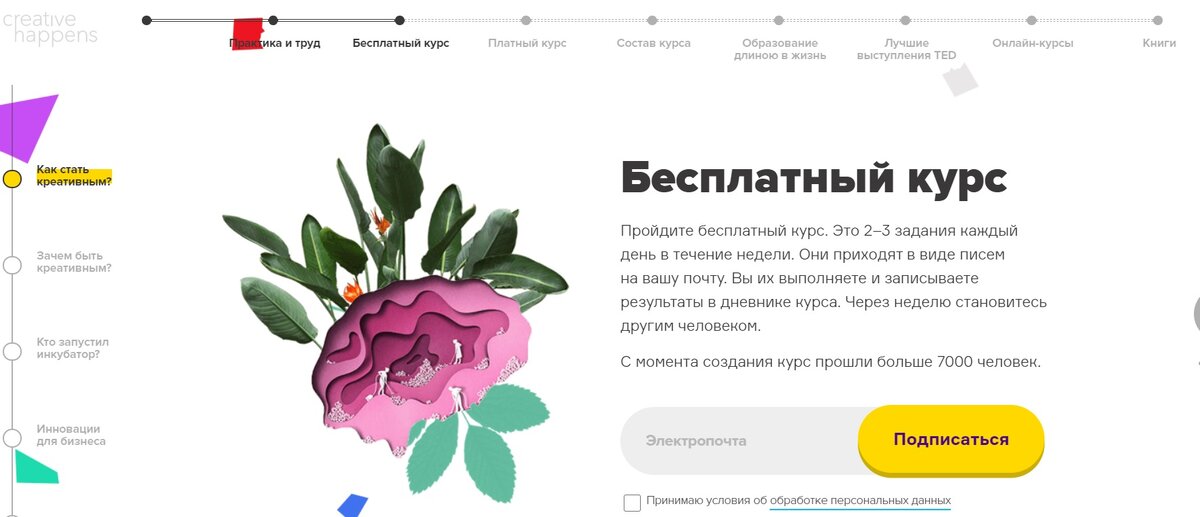Tick the personal data consent checkbox
This screenshot has height=517, width=1200.
pyautogui.click(x=632, y=502)
